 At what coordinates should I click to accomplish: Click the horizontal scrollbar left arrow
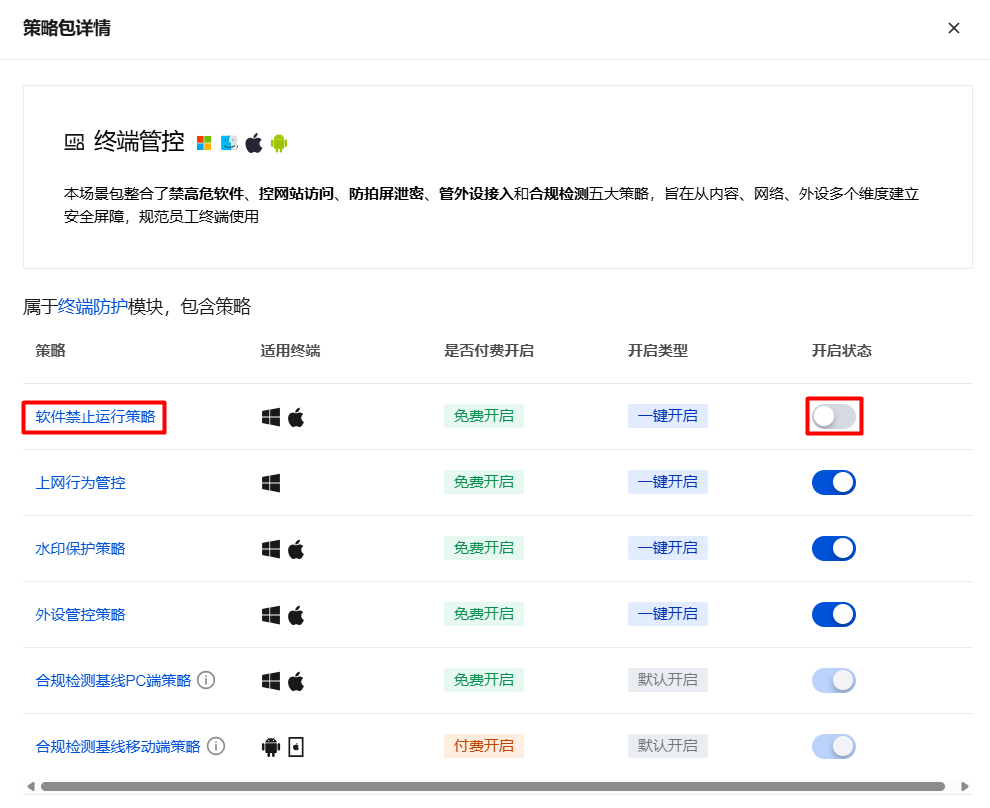(x=30, y=786)
